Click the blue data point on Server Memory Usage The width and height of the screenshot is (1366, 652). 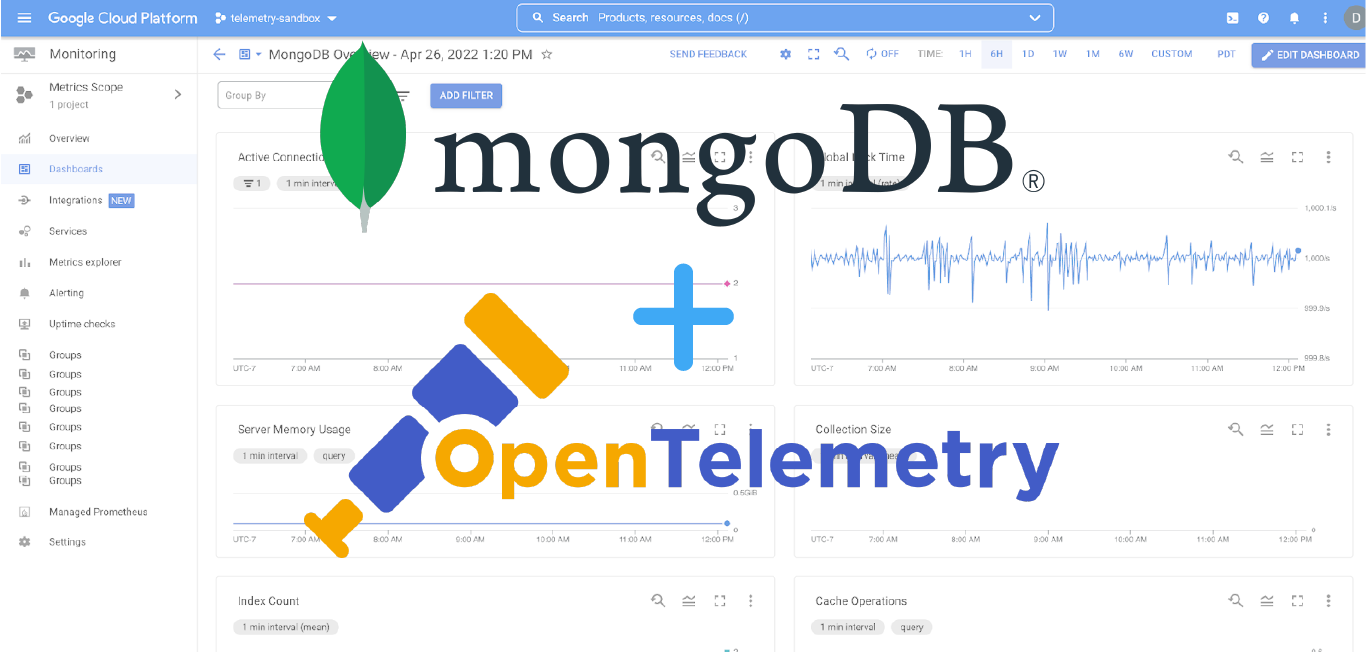726,522
